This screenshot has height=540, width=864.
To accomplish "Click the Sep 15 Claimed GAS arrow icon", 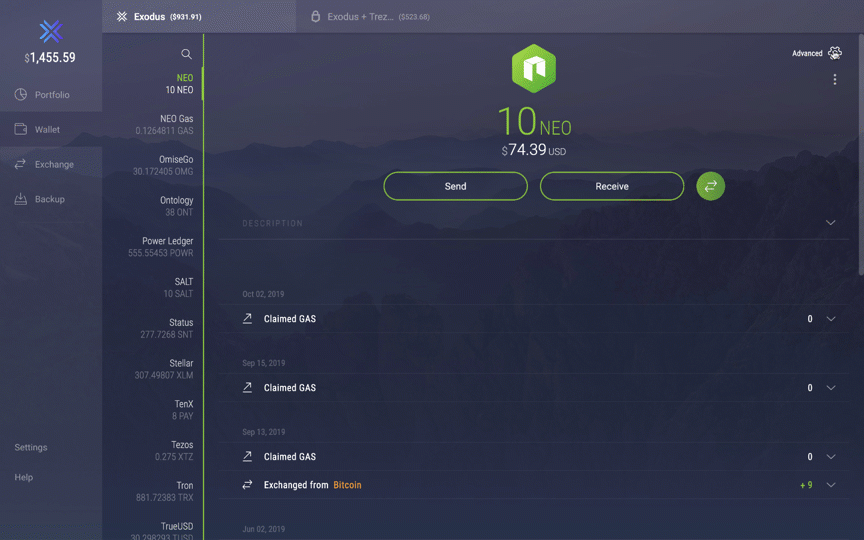I will tap(247, 387).
